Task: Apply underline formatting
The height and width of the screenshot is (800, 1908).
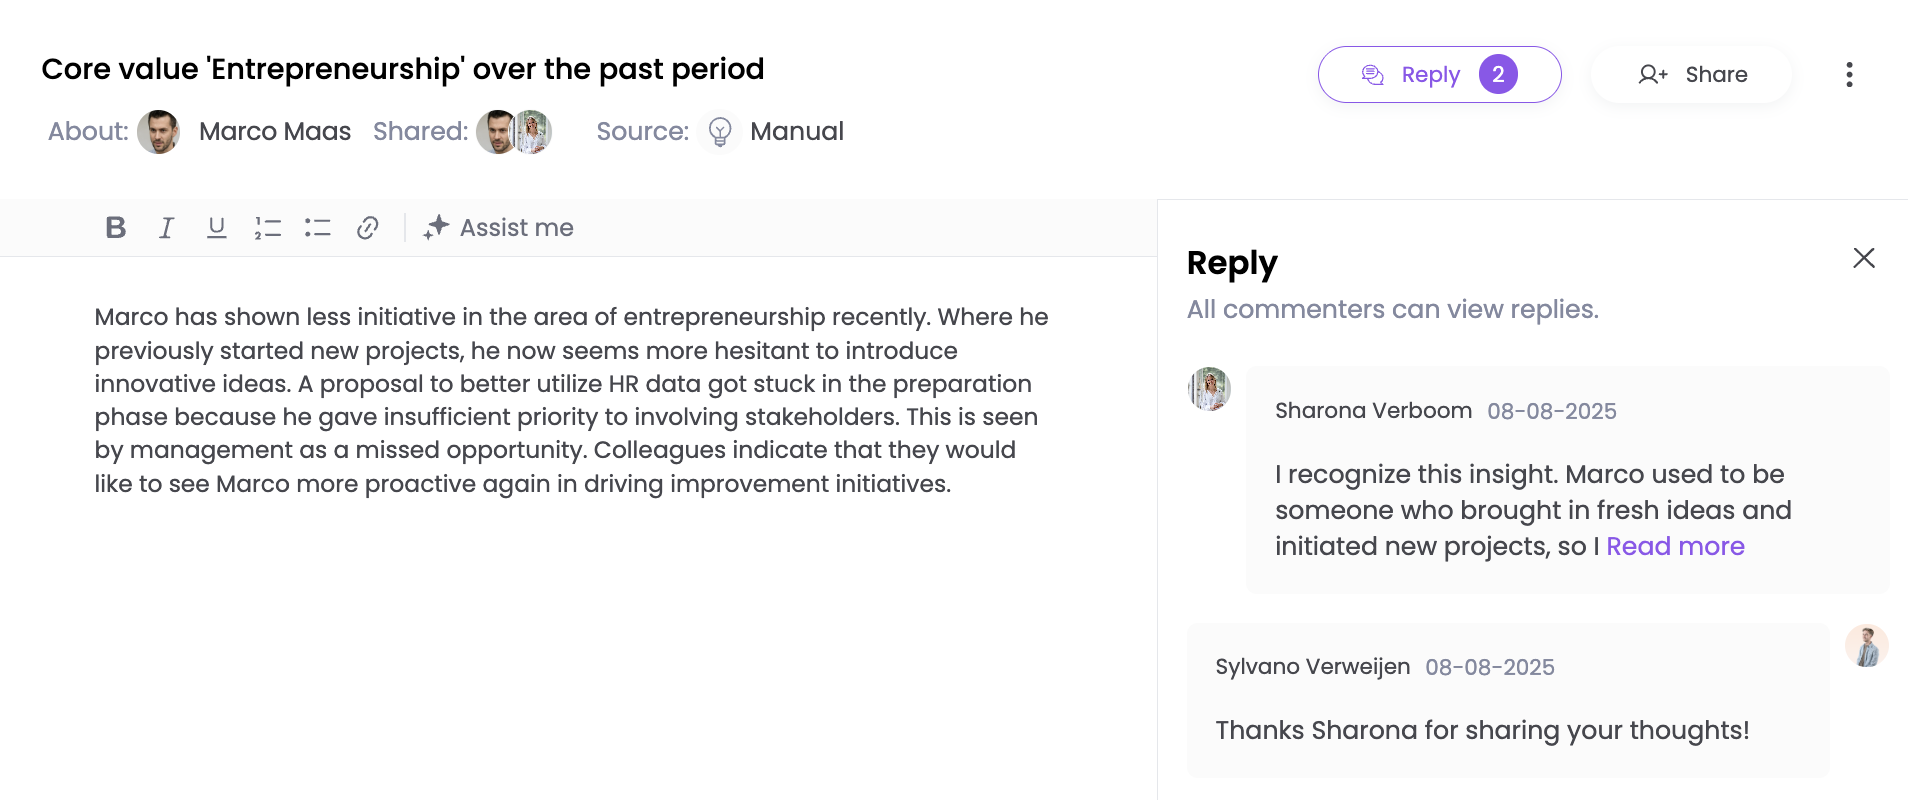Action: (x=216, y=228)
